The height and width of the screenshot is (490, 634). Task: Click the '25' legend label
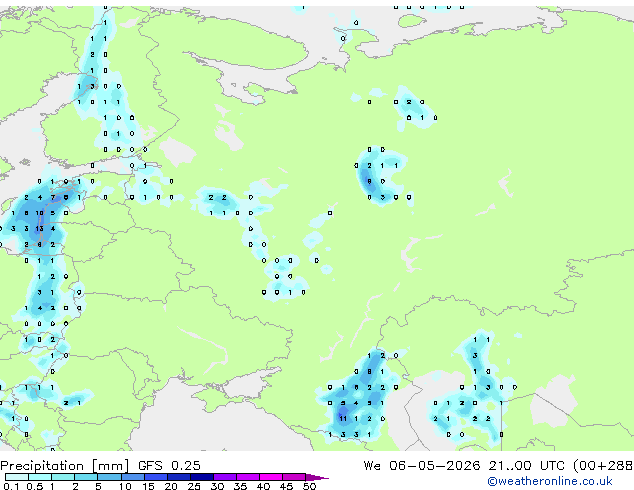point(194,486)
